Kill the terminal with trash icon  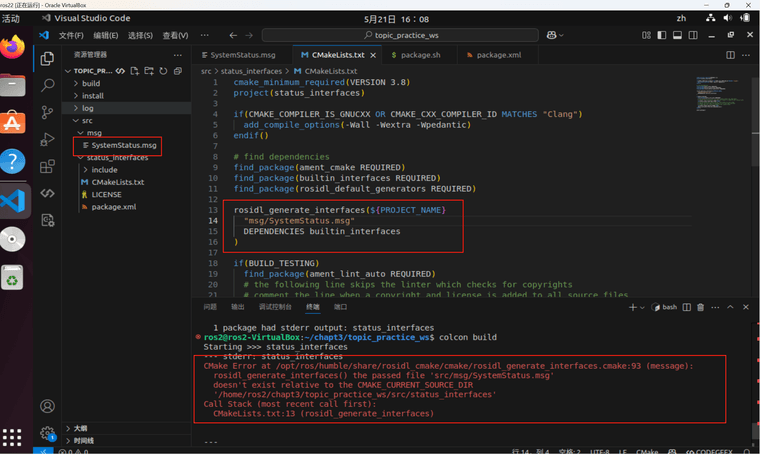tap(700, 307)
